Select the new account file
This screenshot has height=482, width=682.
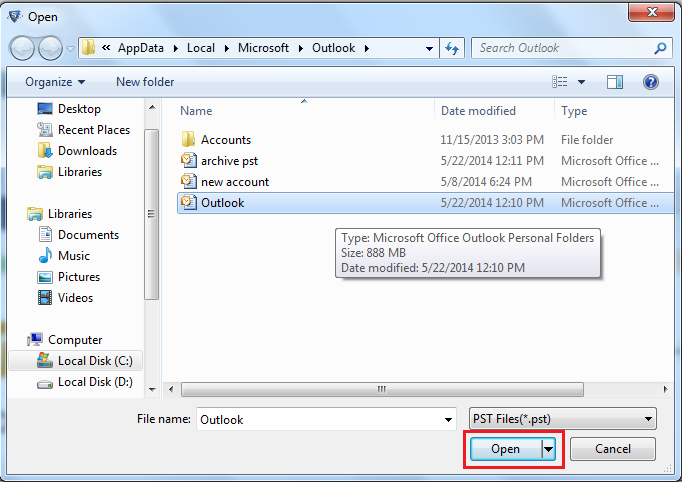(x=235, y=182)
